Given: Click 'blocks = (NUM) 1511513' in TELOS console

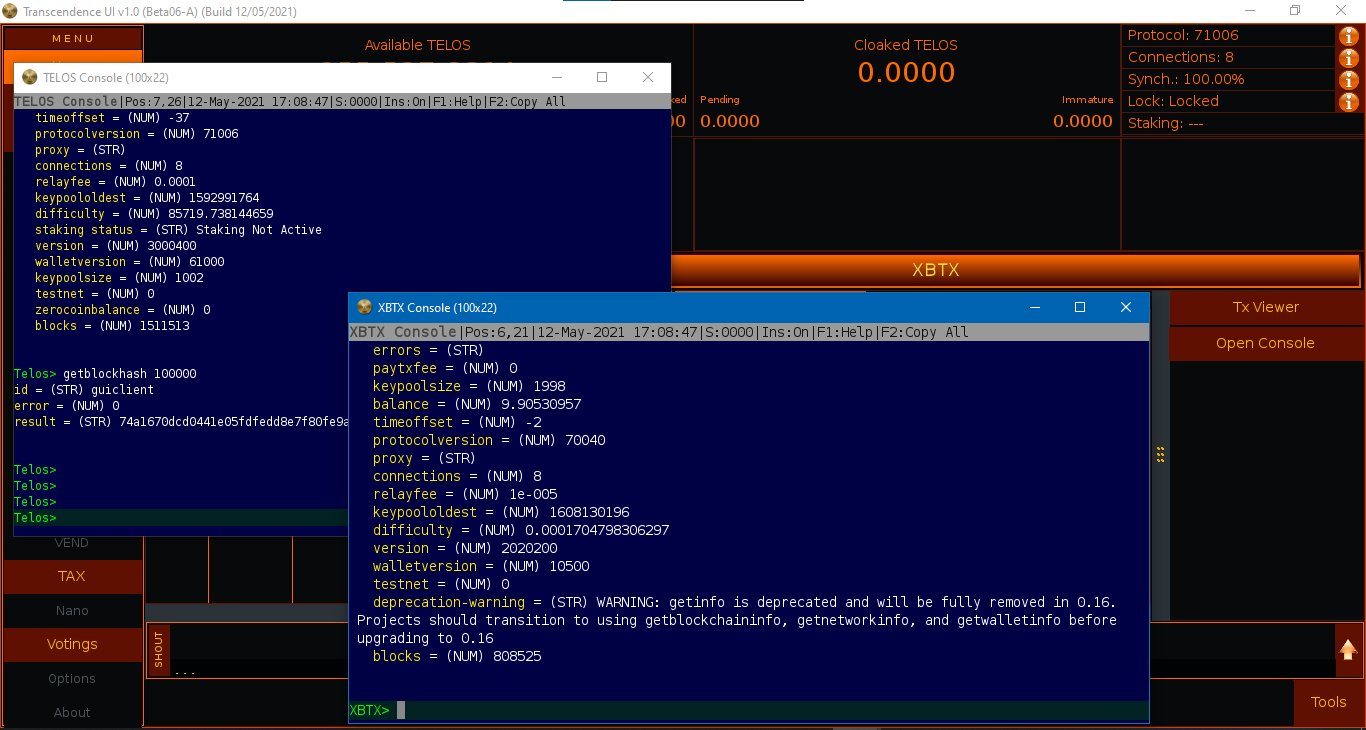Looking at the screenshot, I should pyautogui.click(x=112, y=326).
